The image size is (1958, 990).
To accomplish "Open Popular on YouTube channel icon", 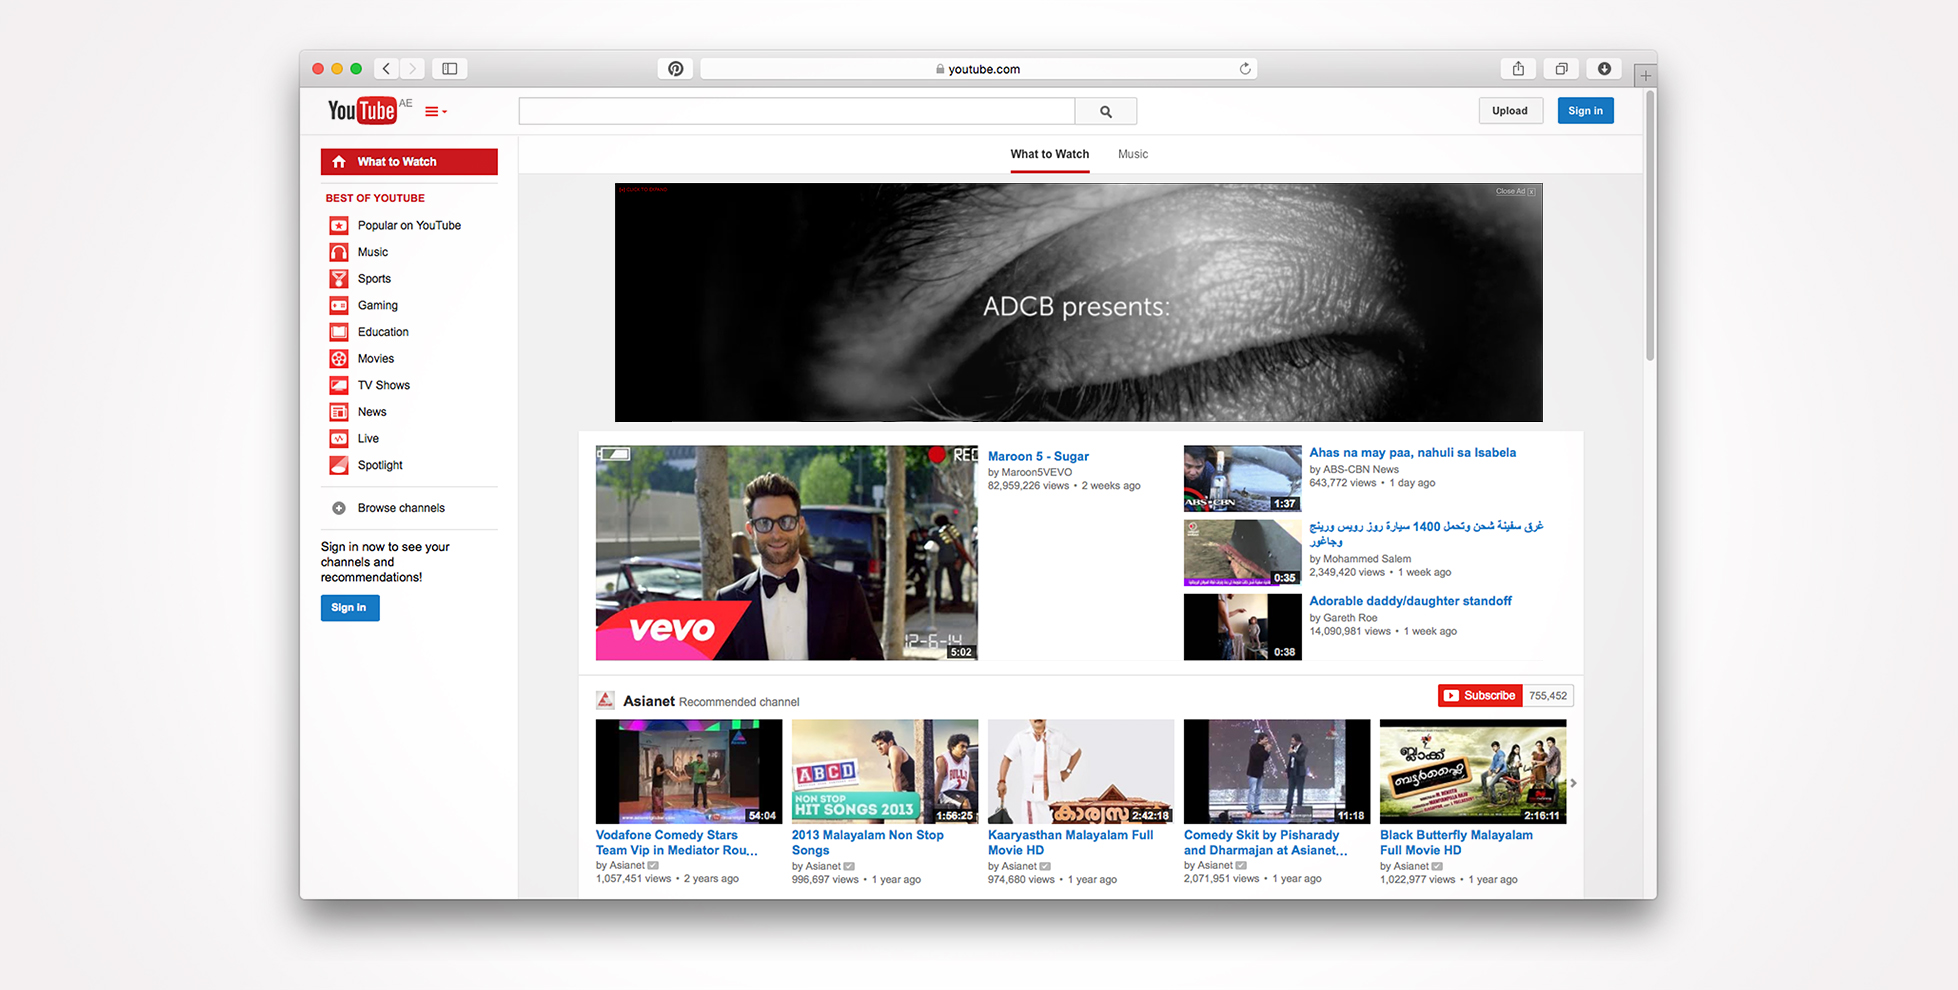I will coord(339,226).
